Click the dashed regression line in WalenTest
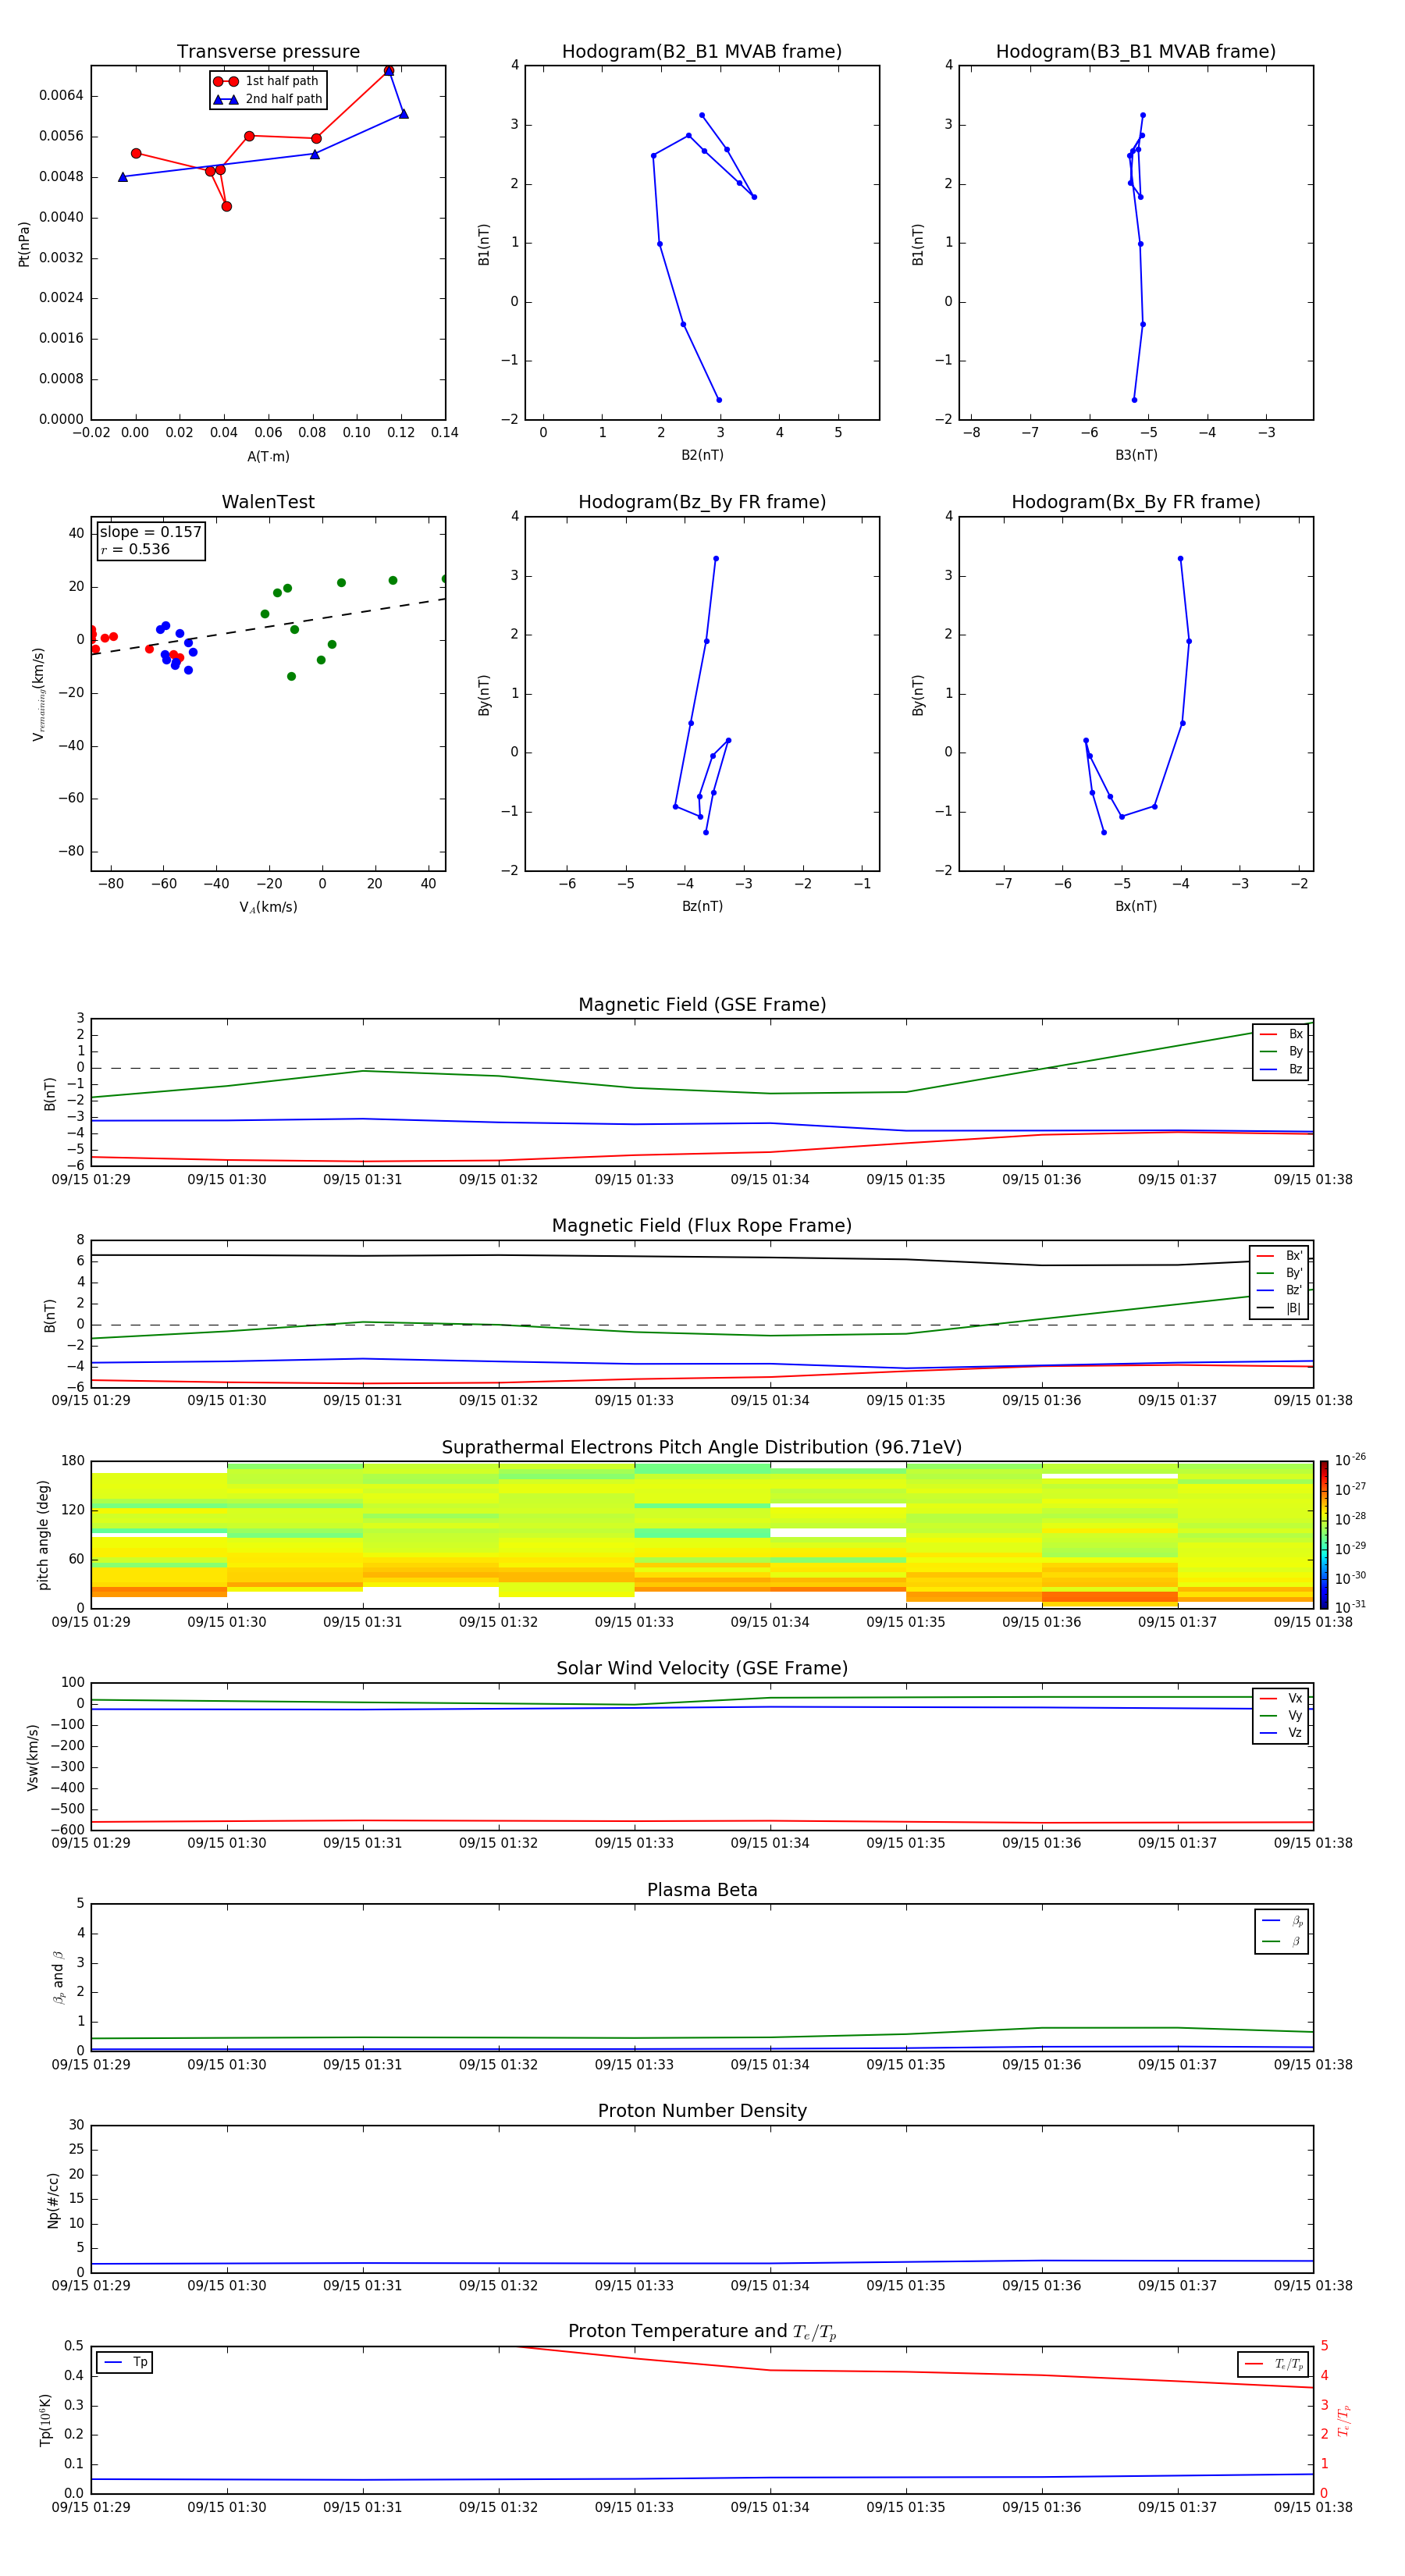Viewport: 1405px width, 2576px height. coord(268,626)
